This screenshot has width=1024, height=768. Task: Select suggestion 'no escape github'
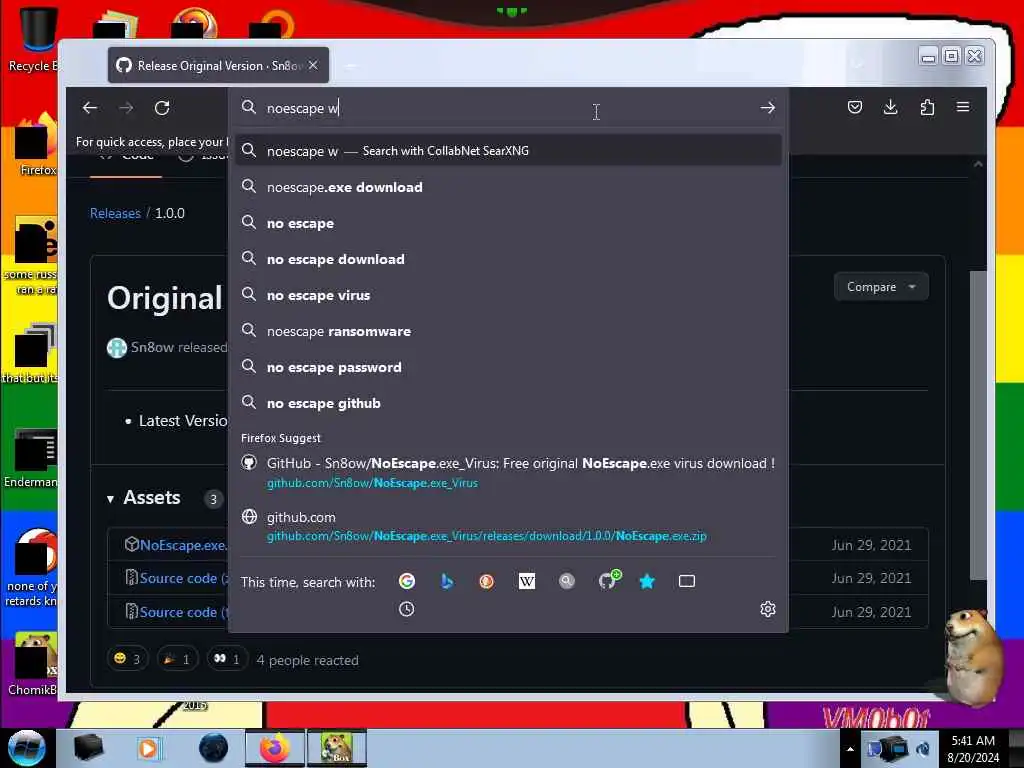click(x=508, y=403)
